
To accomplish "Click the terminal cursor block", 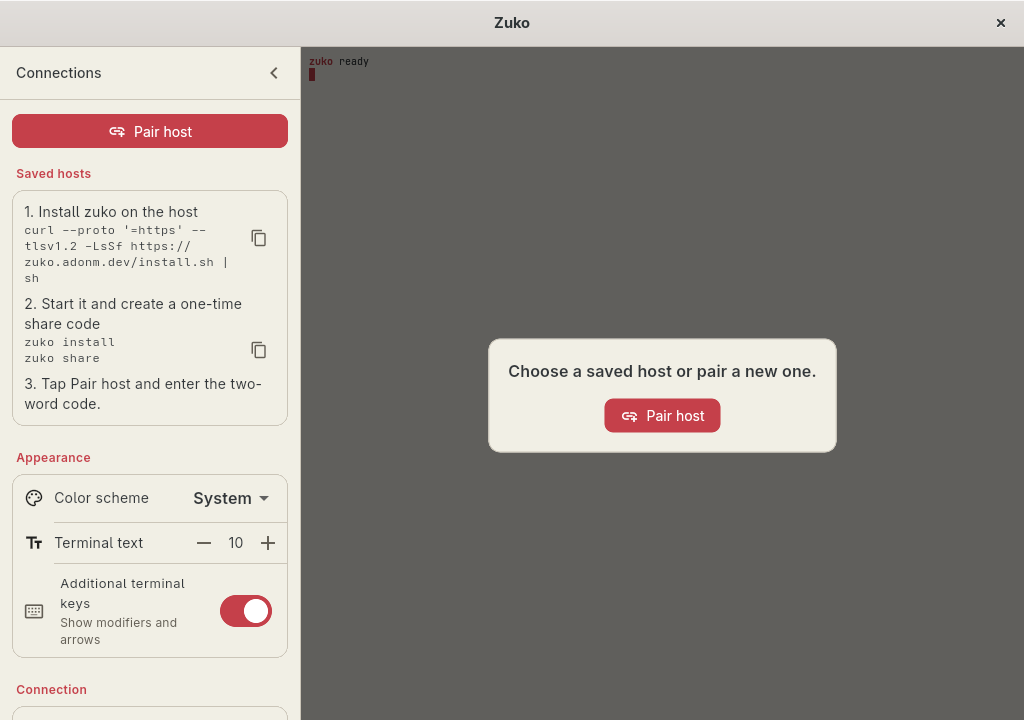I will 312,75.
